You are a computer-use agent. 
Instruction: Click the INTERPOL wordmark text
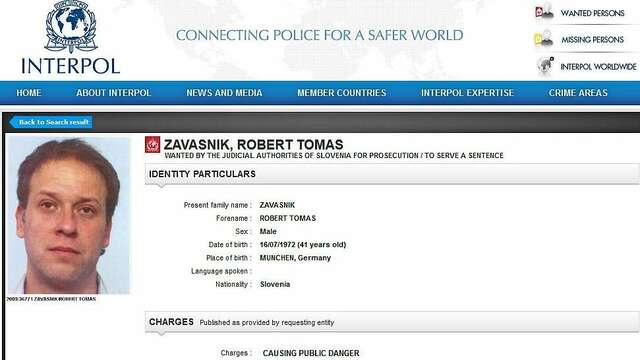(x=71, y=66)
